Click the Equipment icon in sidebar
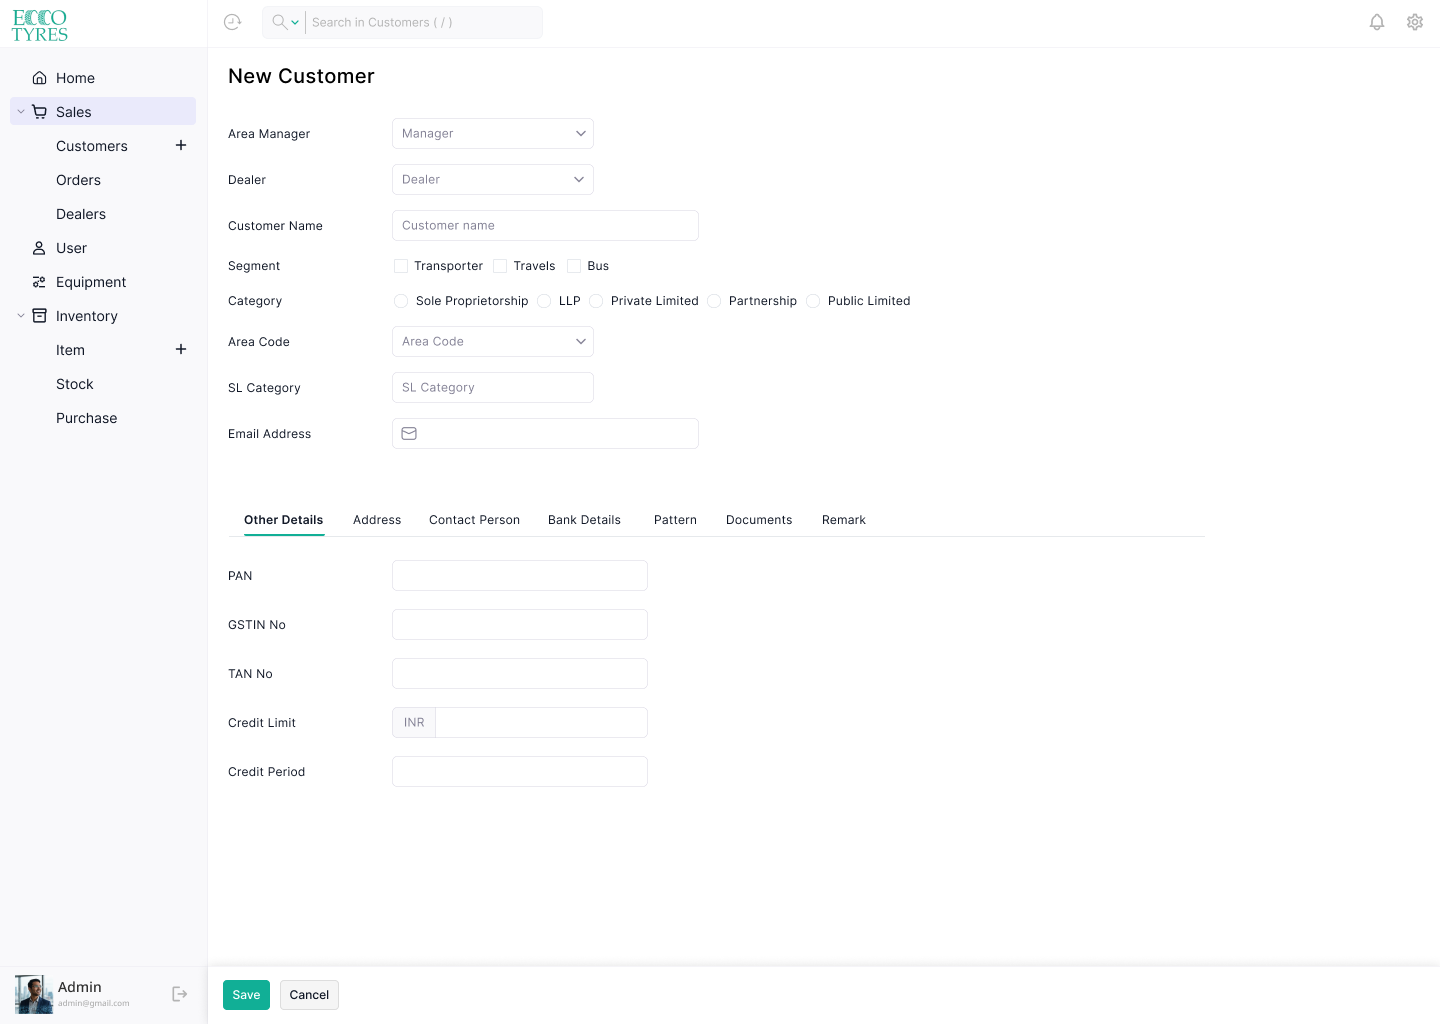 pyautogui.click(x=39, y=282)
